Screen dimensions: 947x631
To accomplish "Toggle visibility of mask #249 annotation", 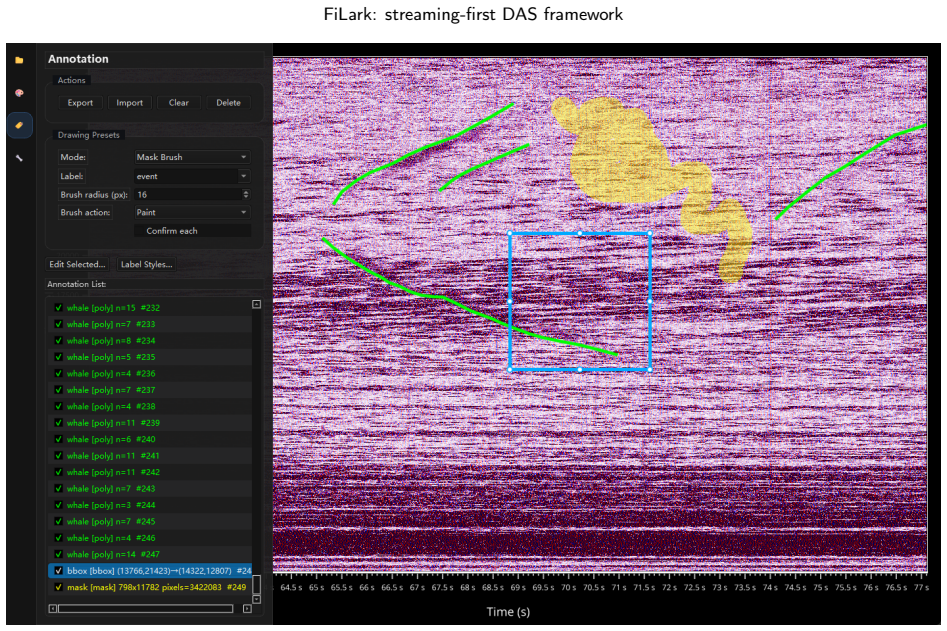I will coord(59,587).
